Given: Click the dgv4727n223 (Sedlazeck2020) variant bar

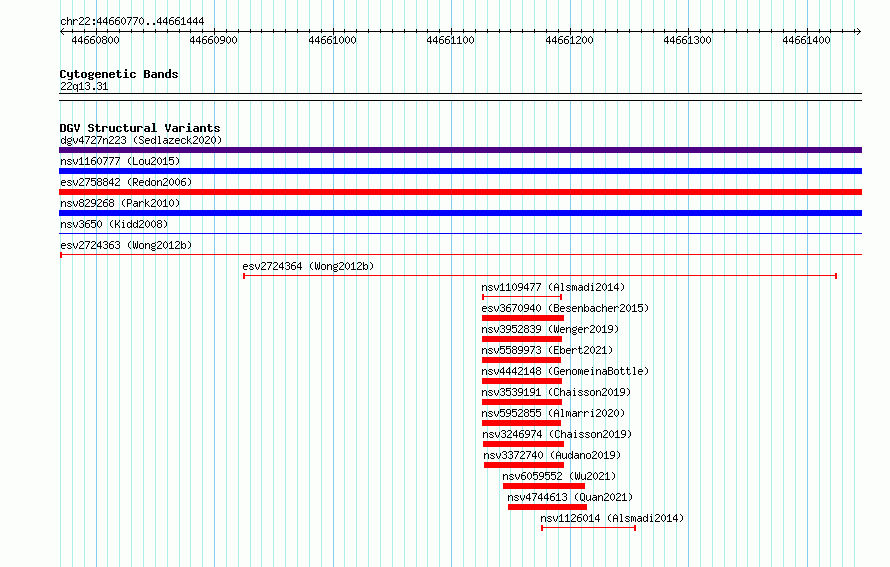Looking at the screenshot, I should pos(460,150).
